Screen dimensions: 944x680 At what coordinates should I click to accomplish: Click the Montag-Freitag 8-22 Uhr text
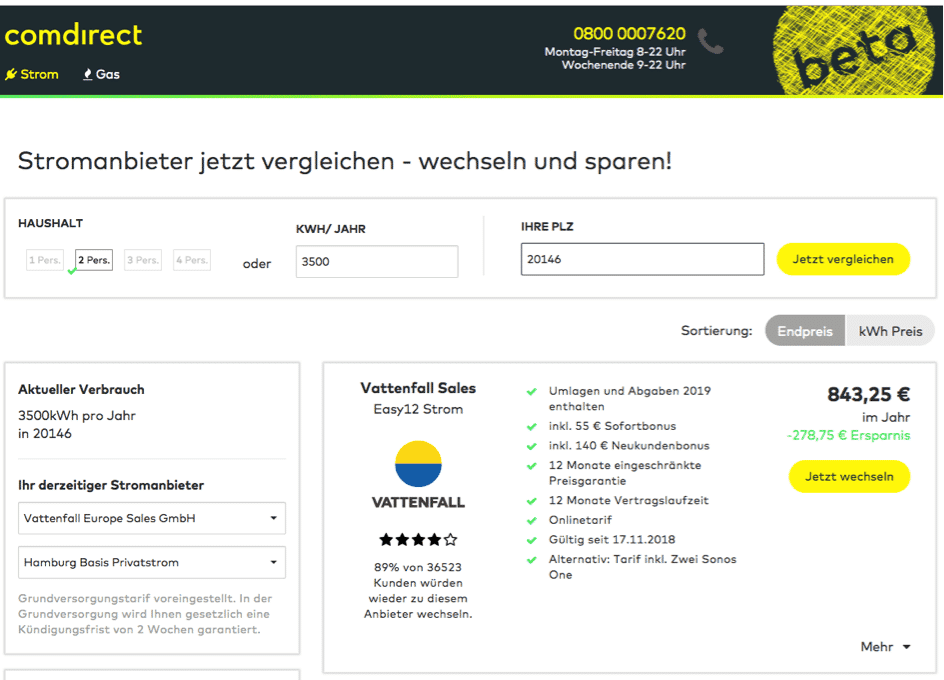(615, 52)
